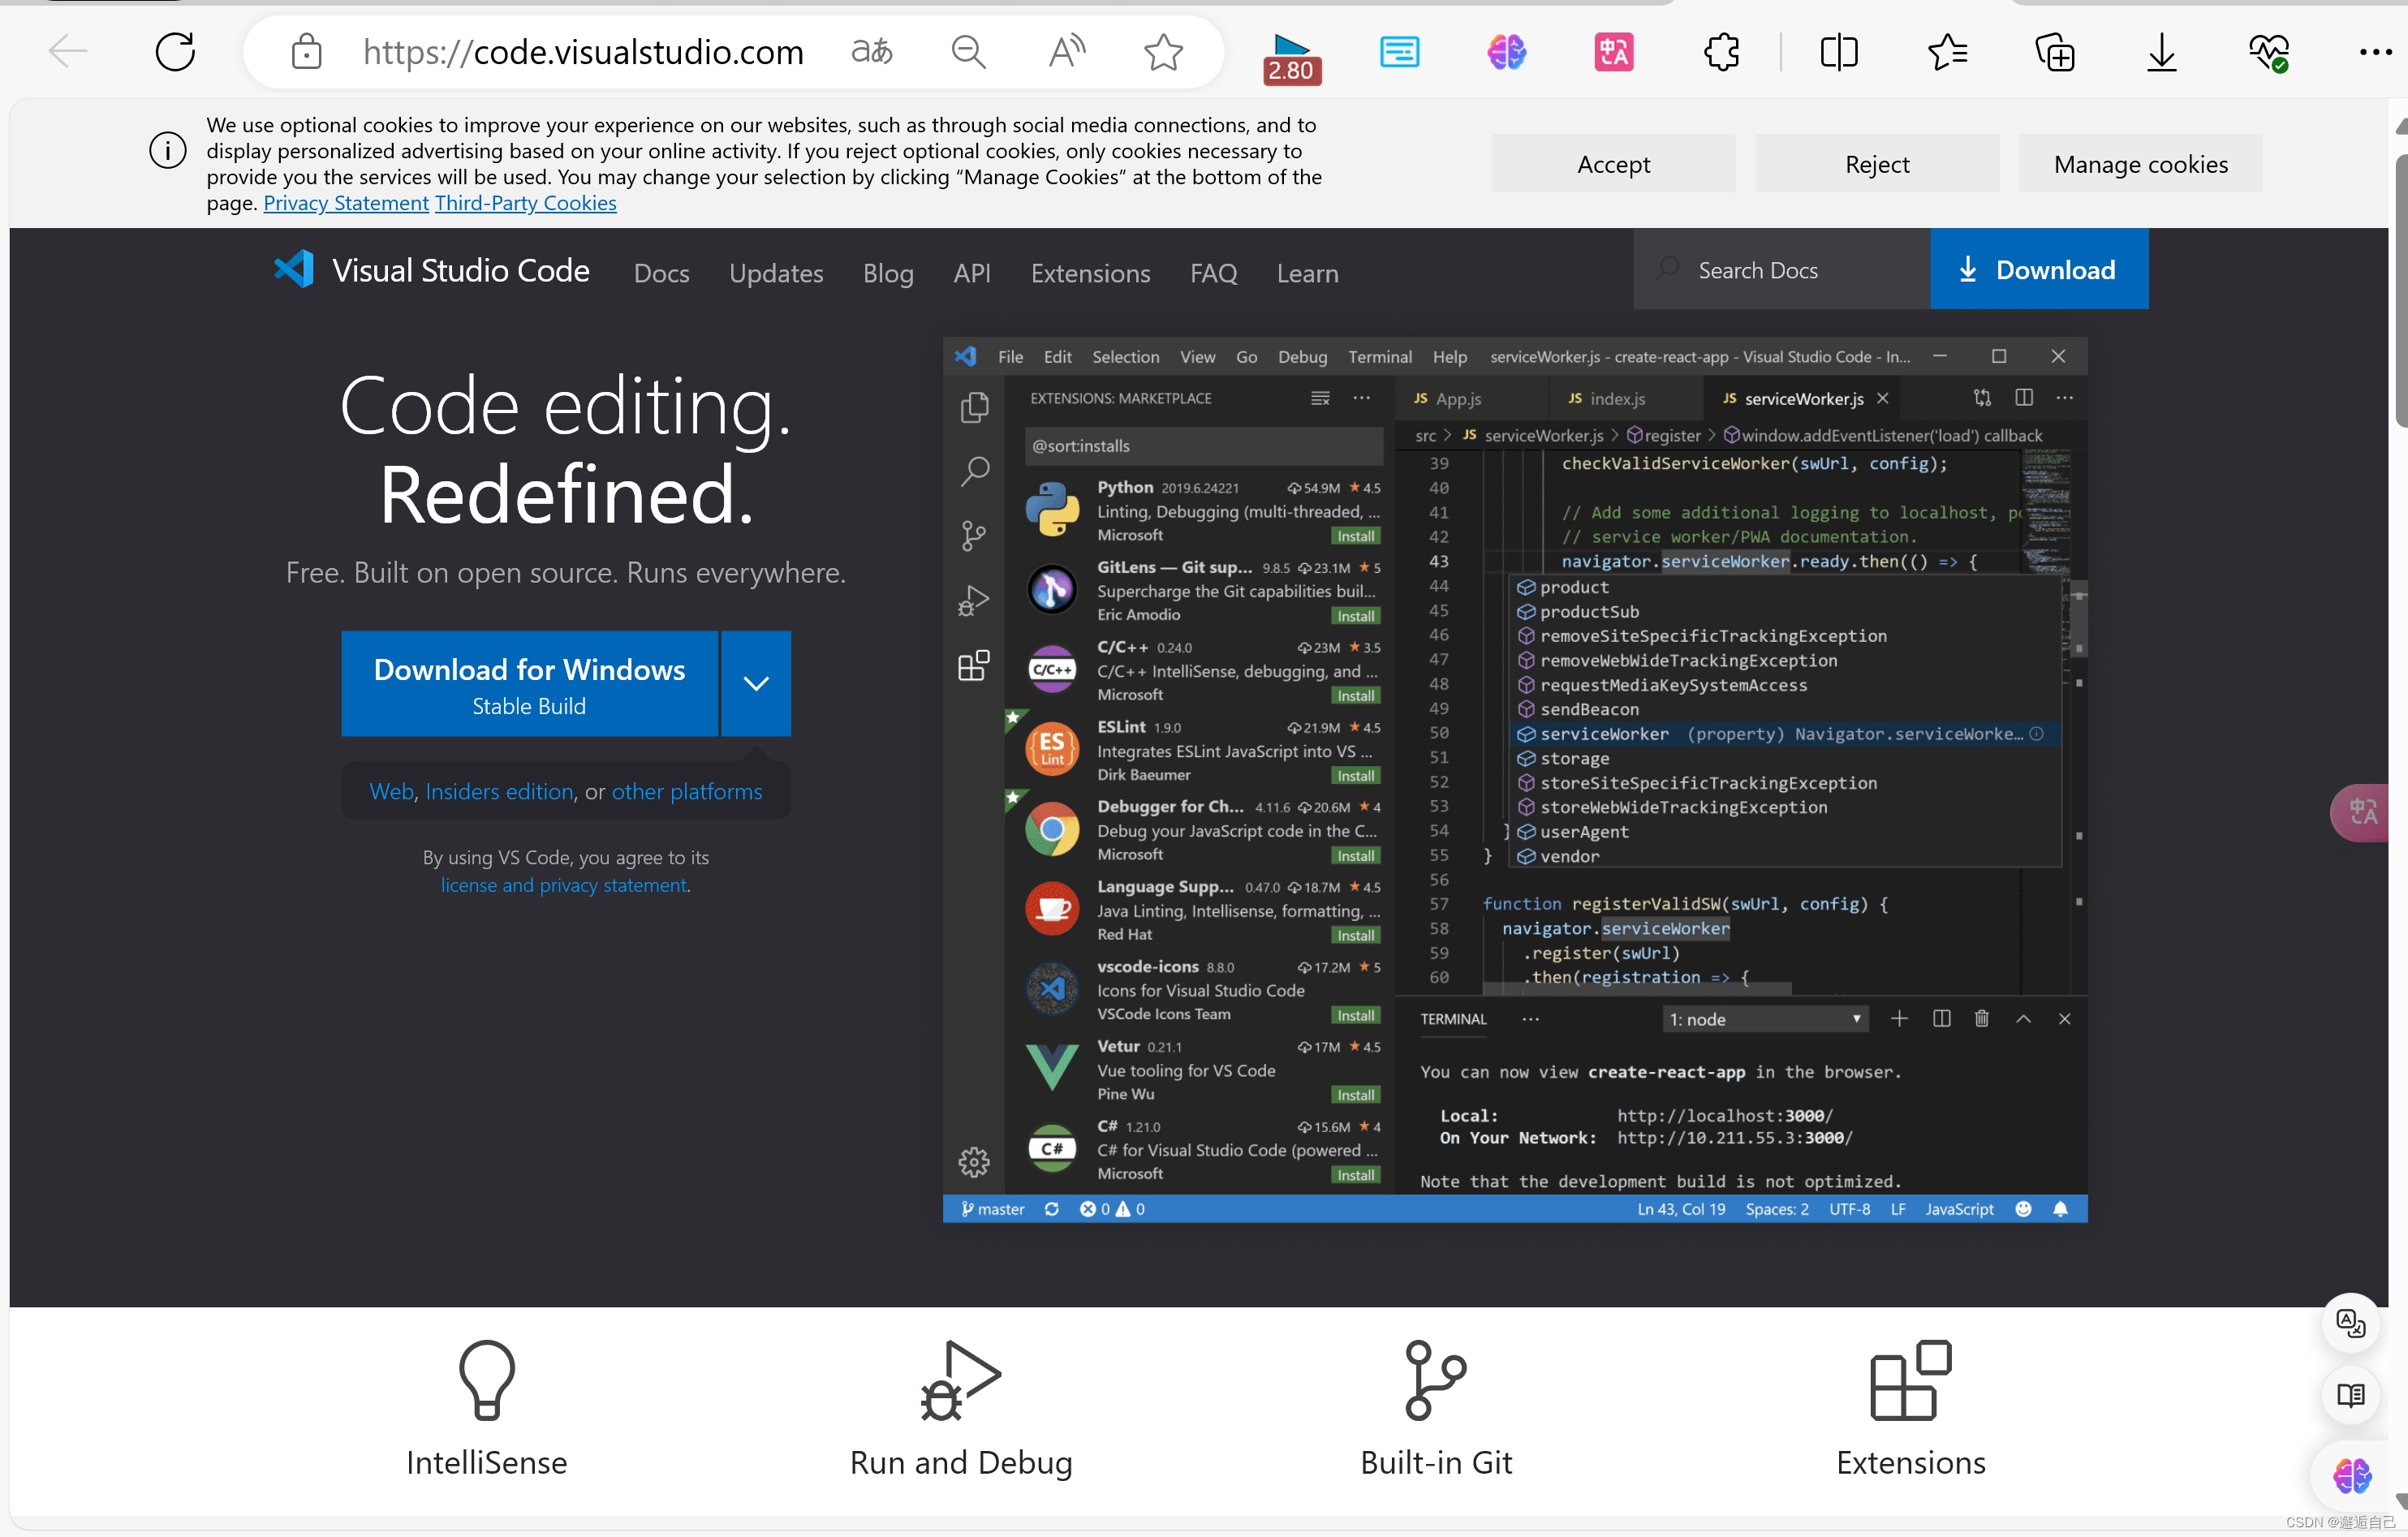Open the browser extensions puzzle icon
Viewport: 2408px width, 1537px height.
pyautogui.click(x=1722, y=51)
